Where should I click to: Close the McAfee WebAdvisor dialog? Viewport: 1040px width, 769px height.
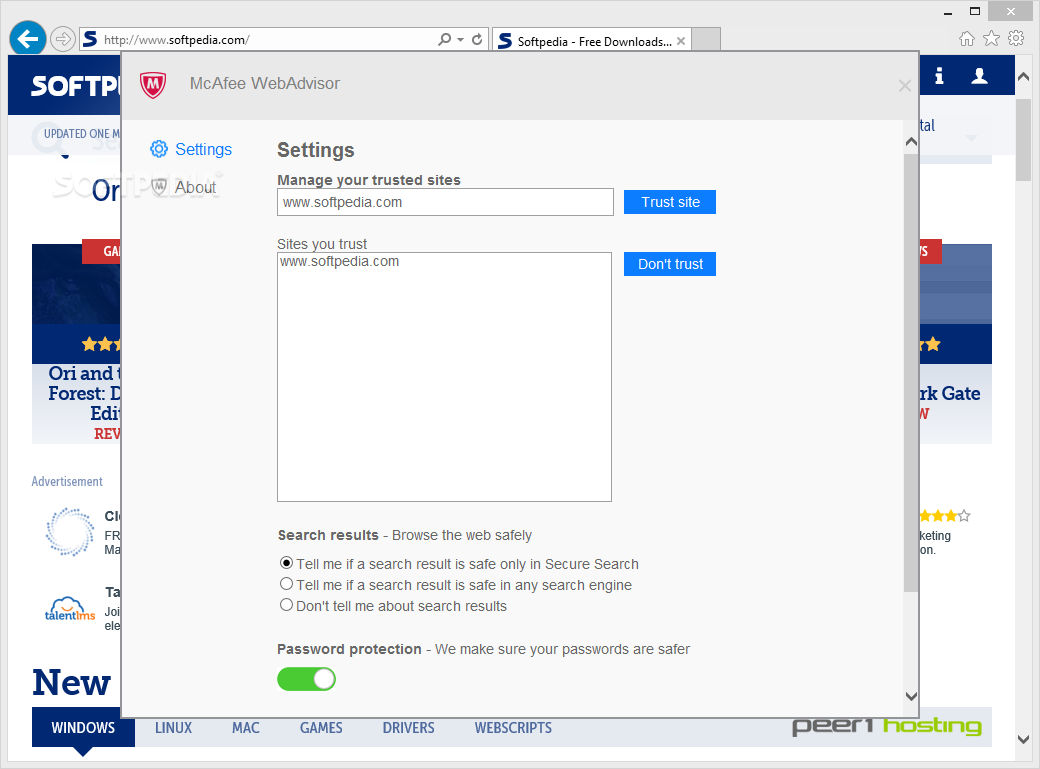coord(904,86)
